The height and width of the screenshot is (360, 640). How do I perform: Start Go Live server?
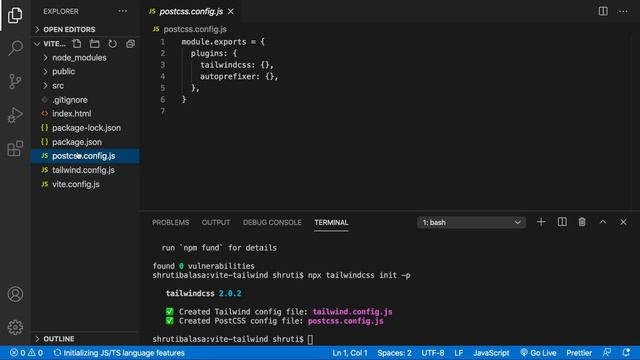click(x=538, y=353)
